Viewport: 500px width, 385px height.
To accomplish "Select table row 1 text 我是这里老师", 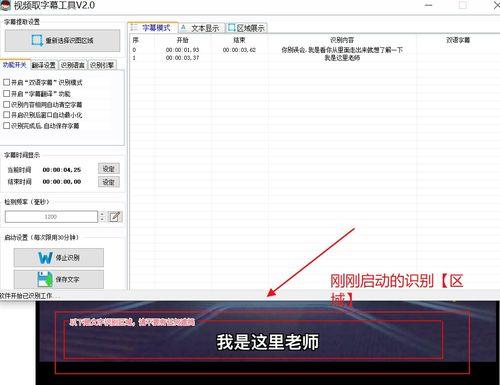I will click(x=342, y=58).
